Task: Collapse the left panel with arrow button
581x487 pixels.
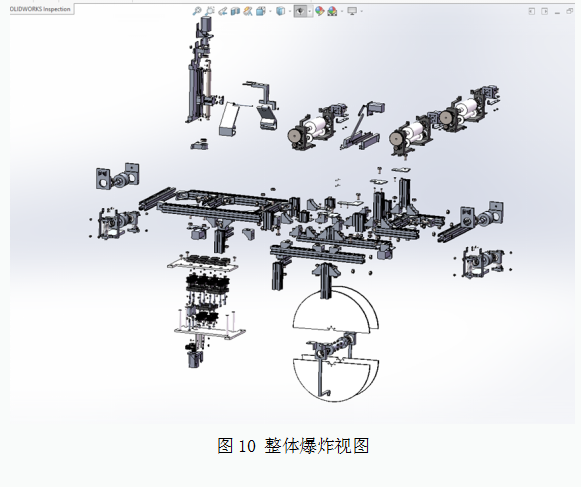Action: click(532, 11)
